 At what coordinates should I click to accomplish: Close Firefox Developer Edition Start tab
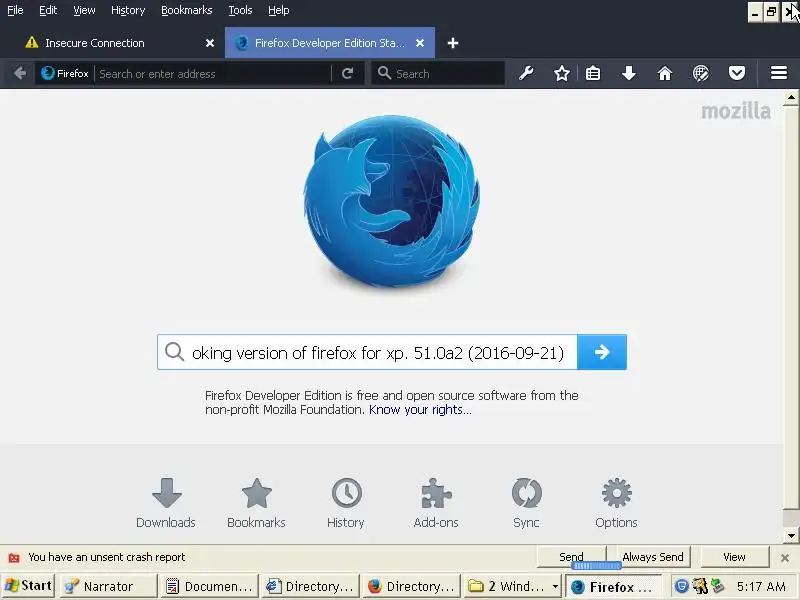420,43
